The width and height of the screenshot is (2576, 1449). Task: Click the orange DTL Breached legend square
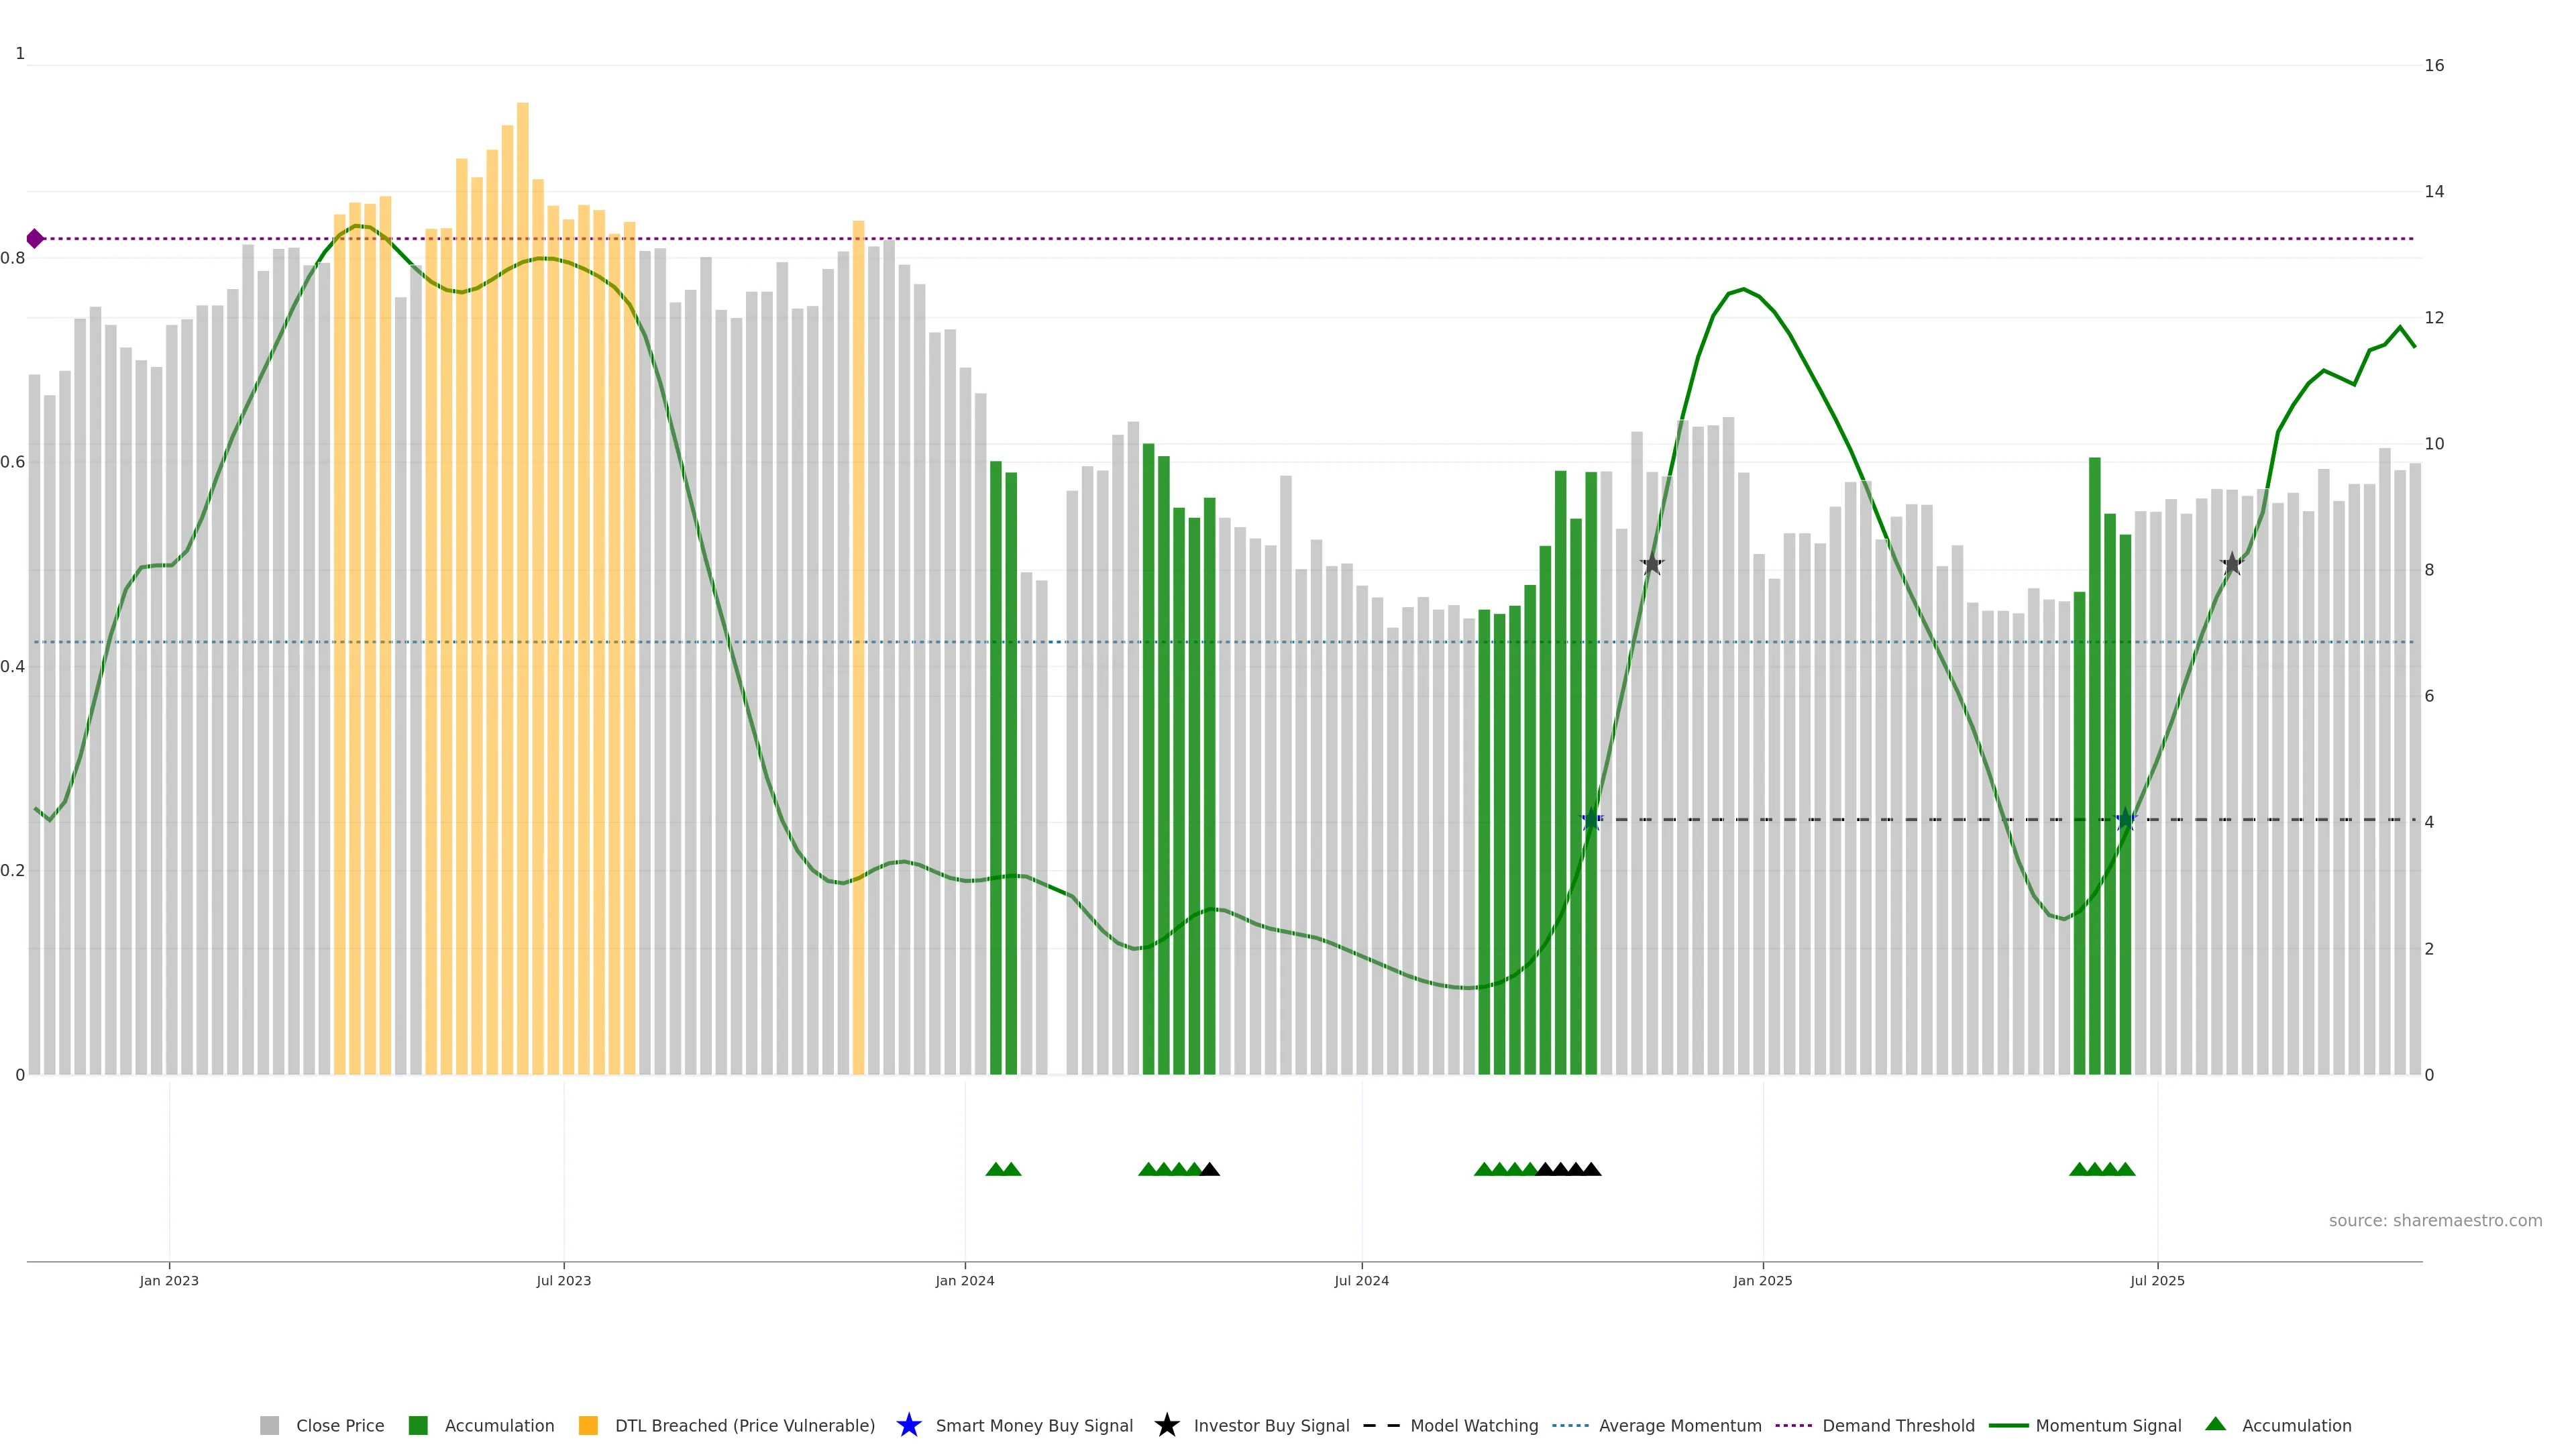pyautogui.click(x=588, y=1425)
